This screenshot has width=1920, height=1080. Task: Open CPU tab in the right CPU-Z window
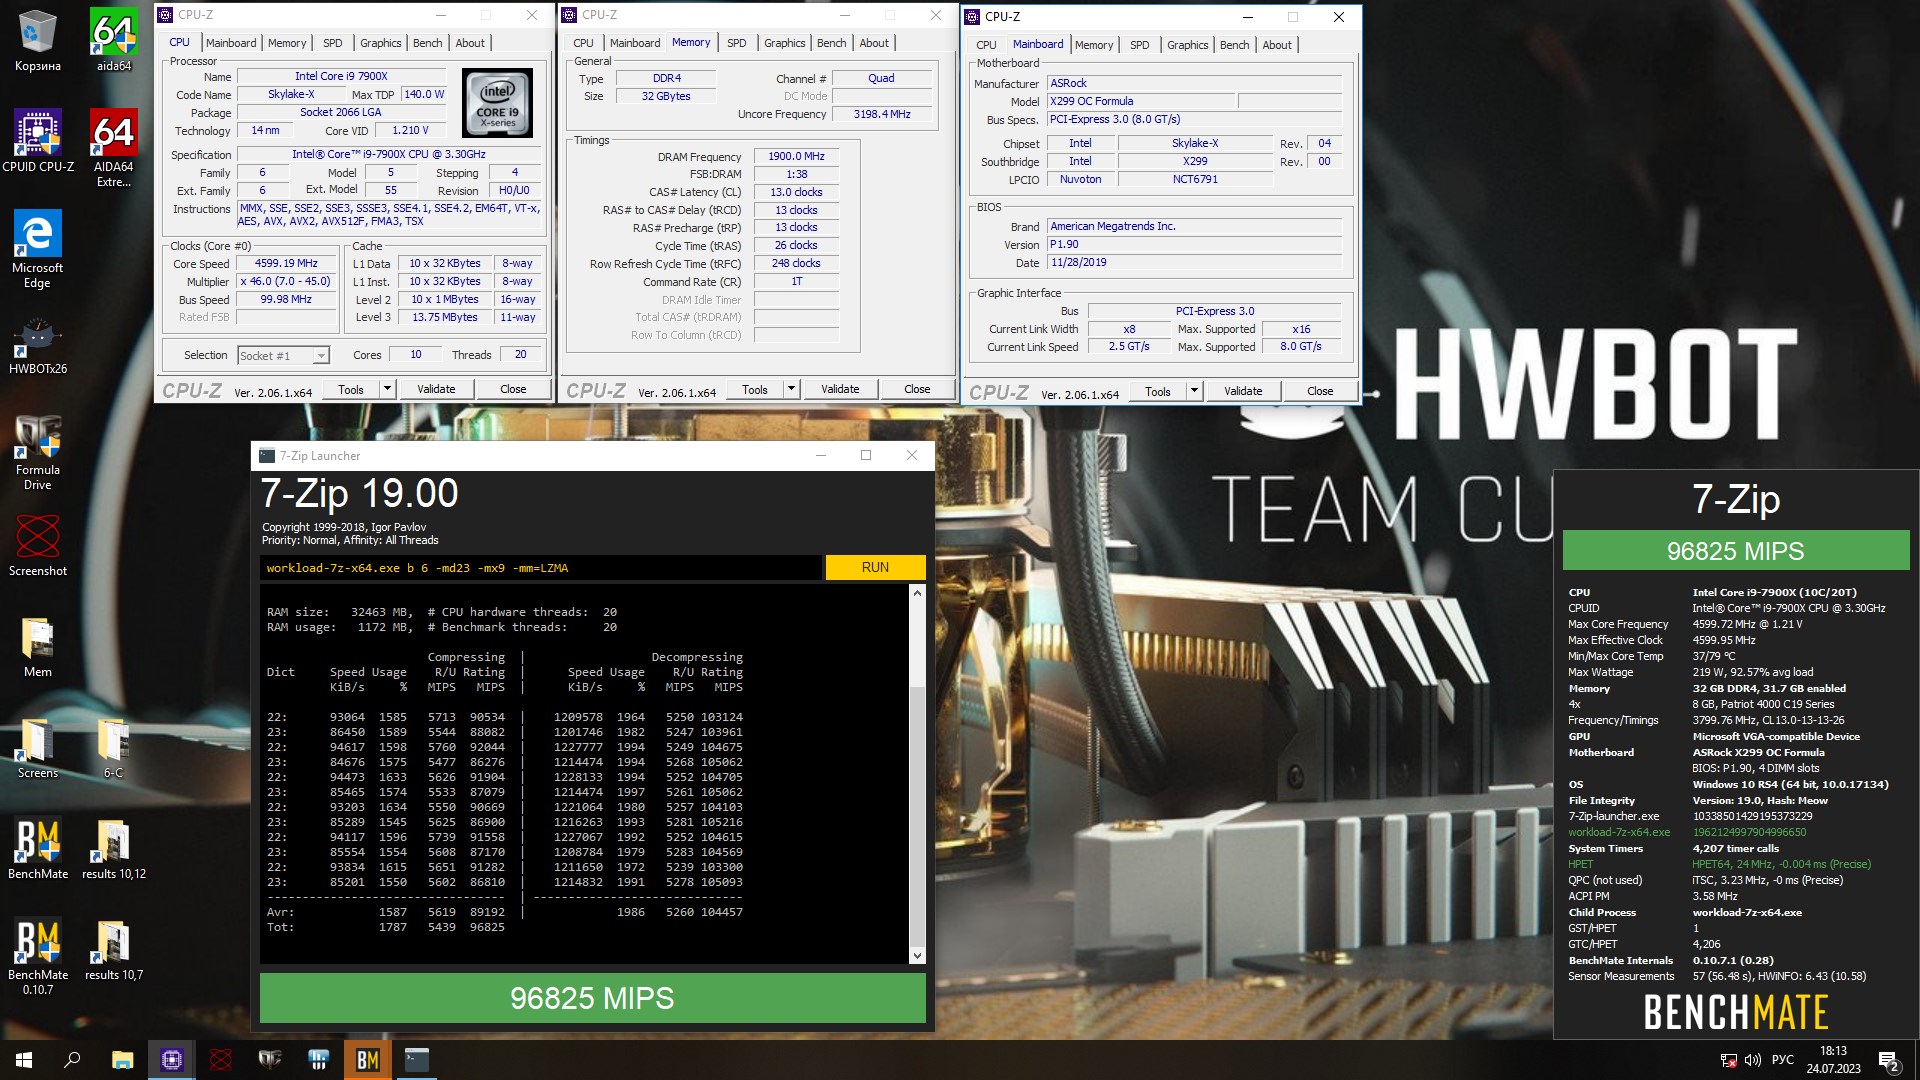(x=986, y=45)
